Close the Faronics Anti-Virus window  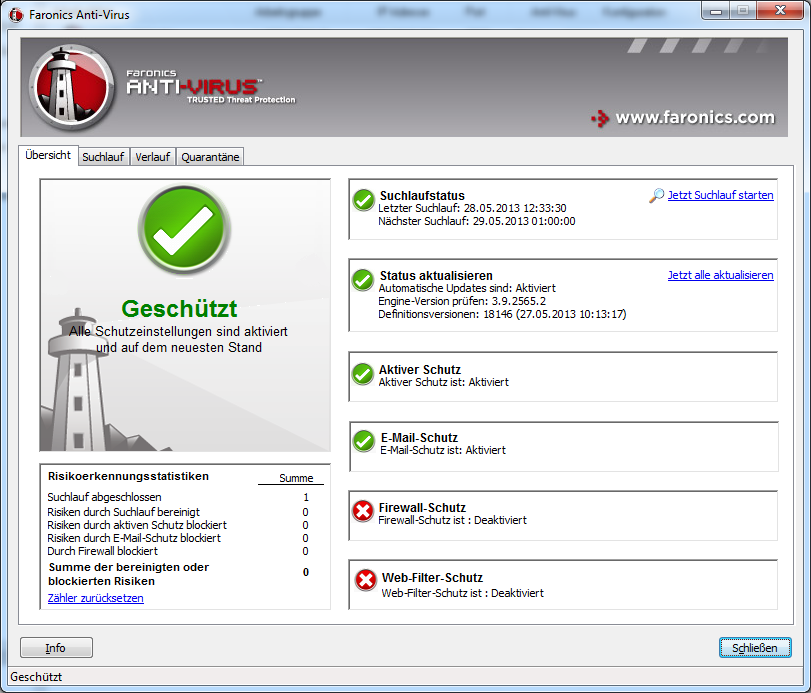click(x=780, y=10)
